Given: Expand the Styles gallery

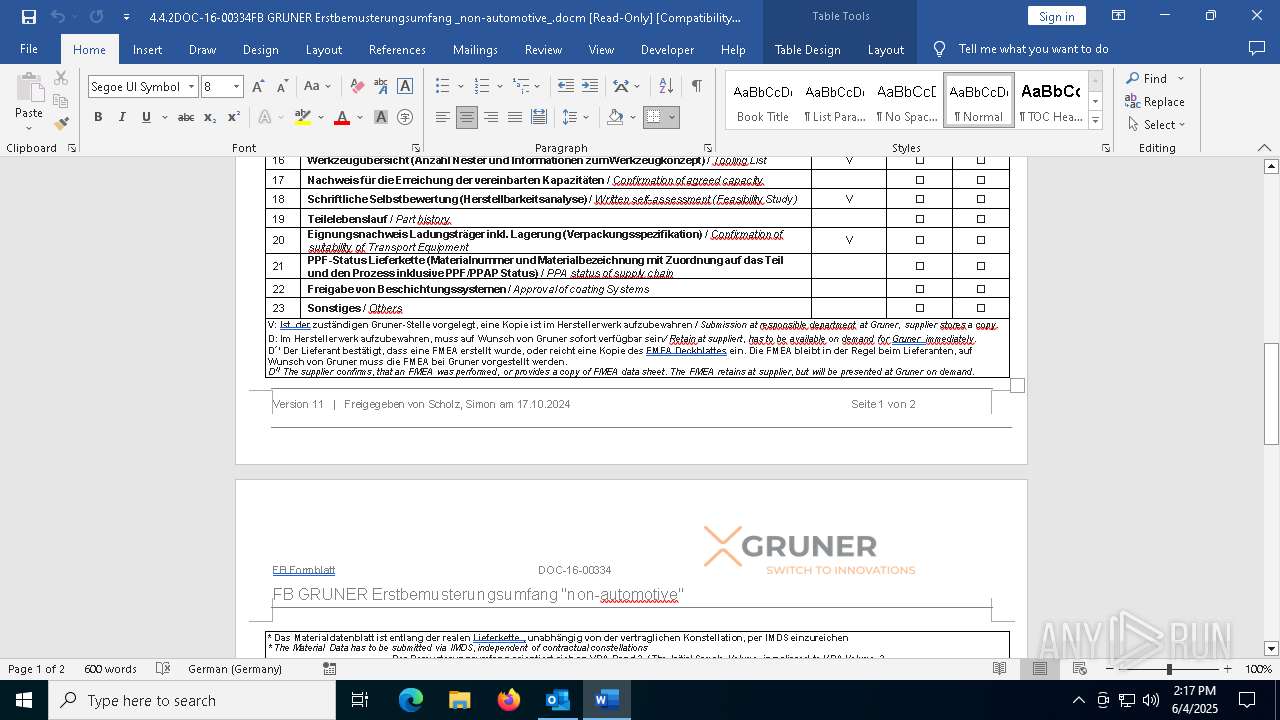Looking at the screenshot, I should pyautogui.click(x=1095, y=121).
